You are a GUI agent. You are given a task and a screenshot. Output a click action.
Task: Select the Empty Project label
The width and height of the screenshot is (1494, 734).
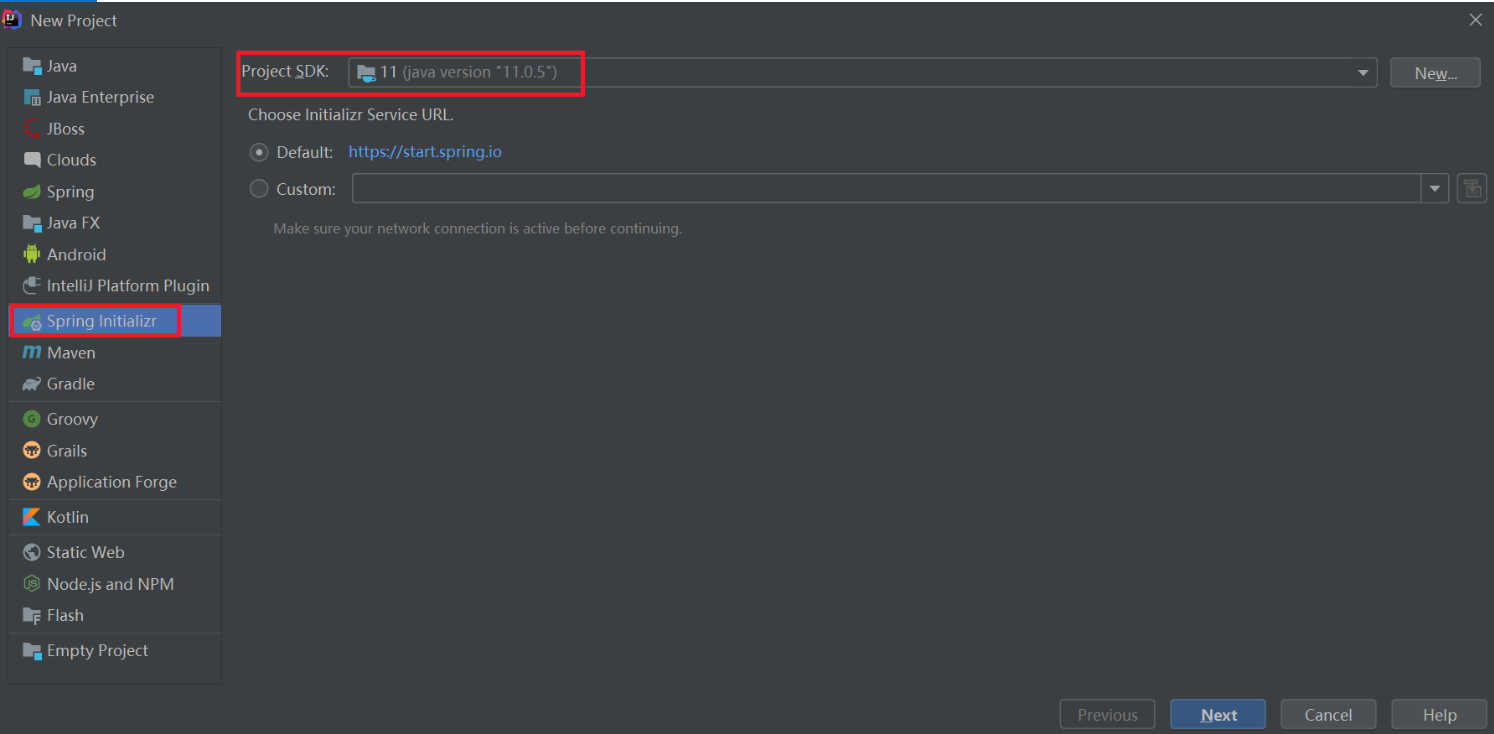click(97, 650)
